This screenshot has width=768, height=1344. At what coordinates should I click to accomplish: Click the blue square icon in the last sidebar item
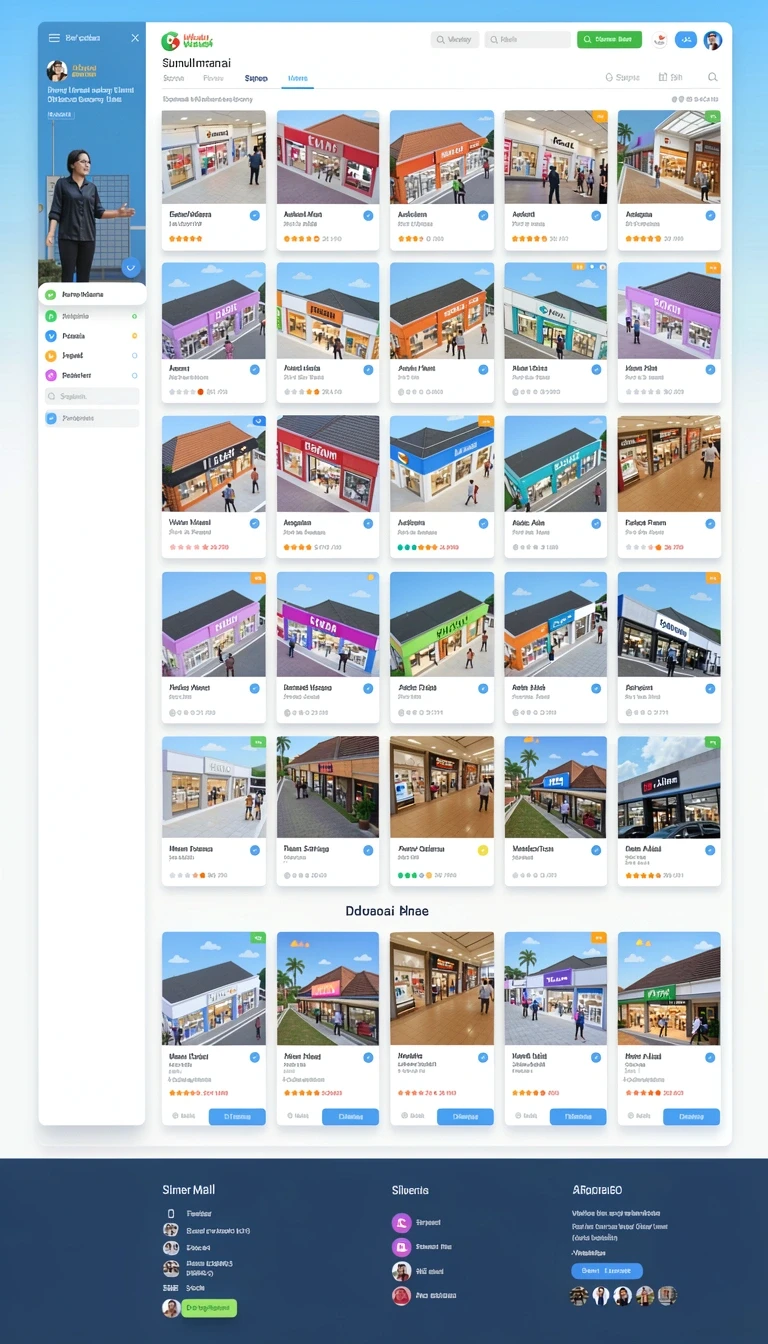coord(51,418)
